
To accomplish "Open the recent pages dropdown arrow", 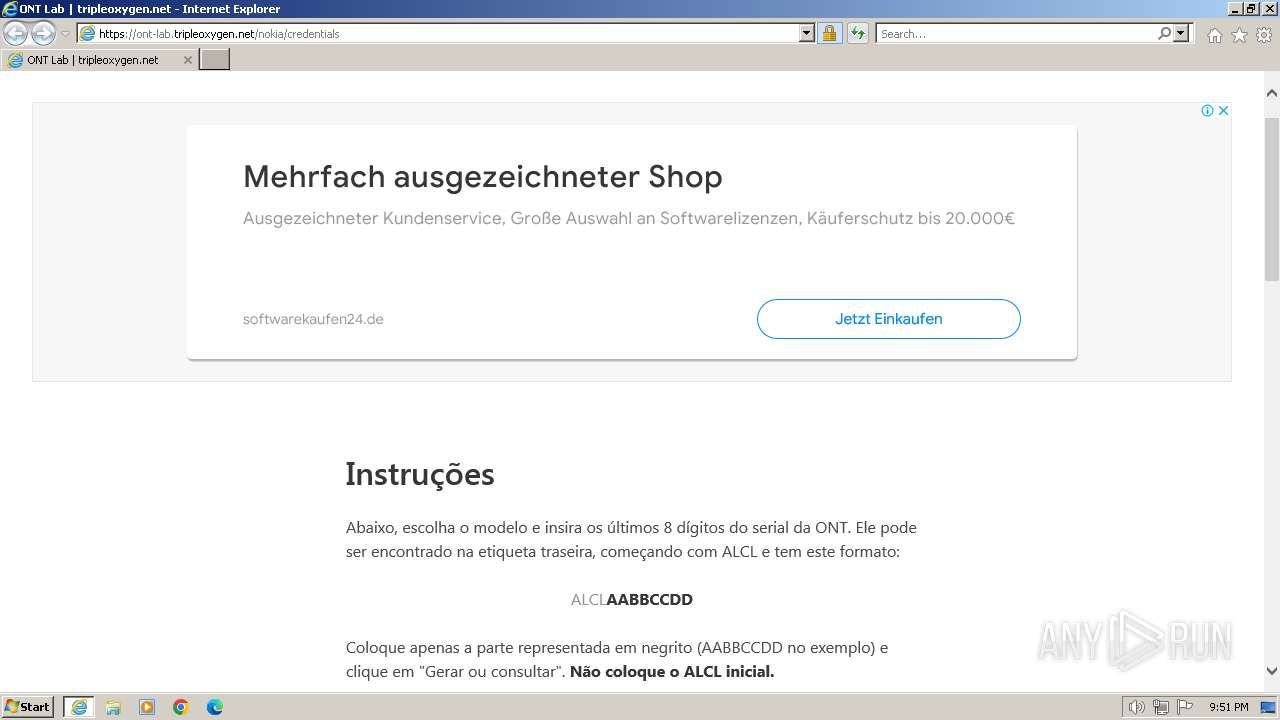I will click(66, 34).
